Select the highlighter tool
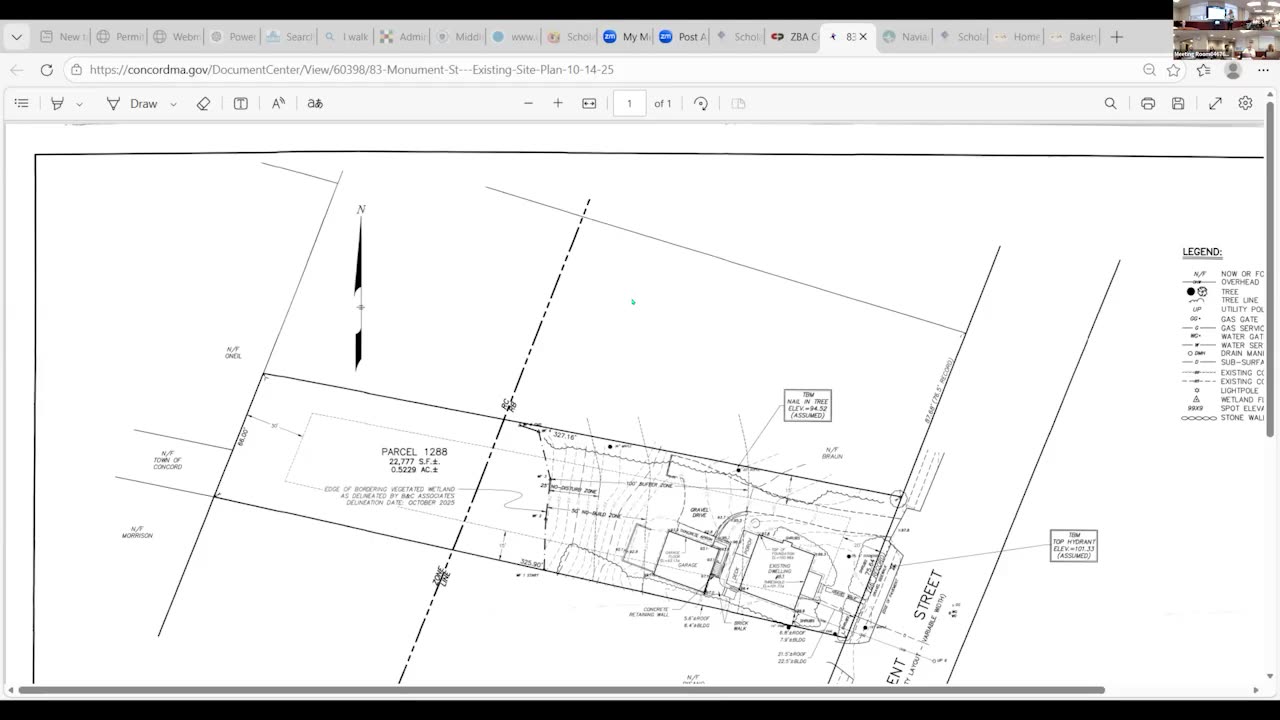The height and width of the screenshot is (720, 1280). [57, 103]
